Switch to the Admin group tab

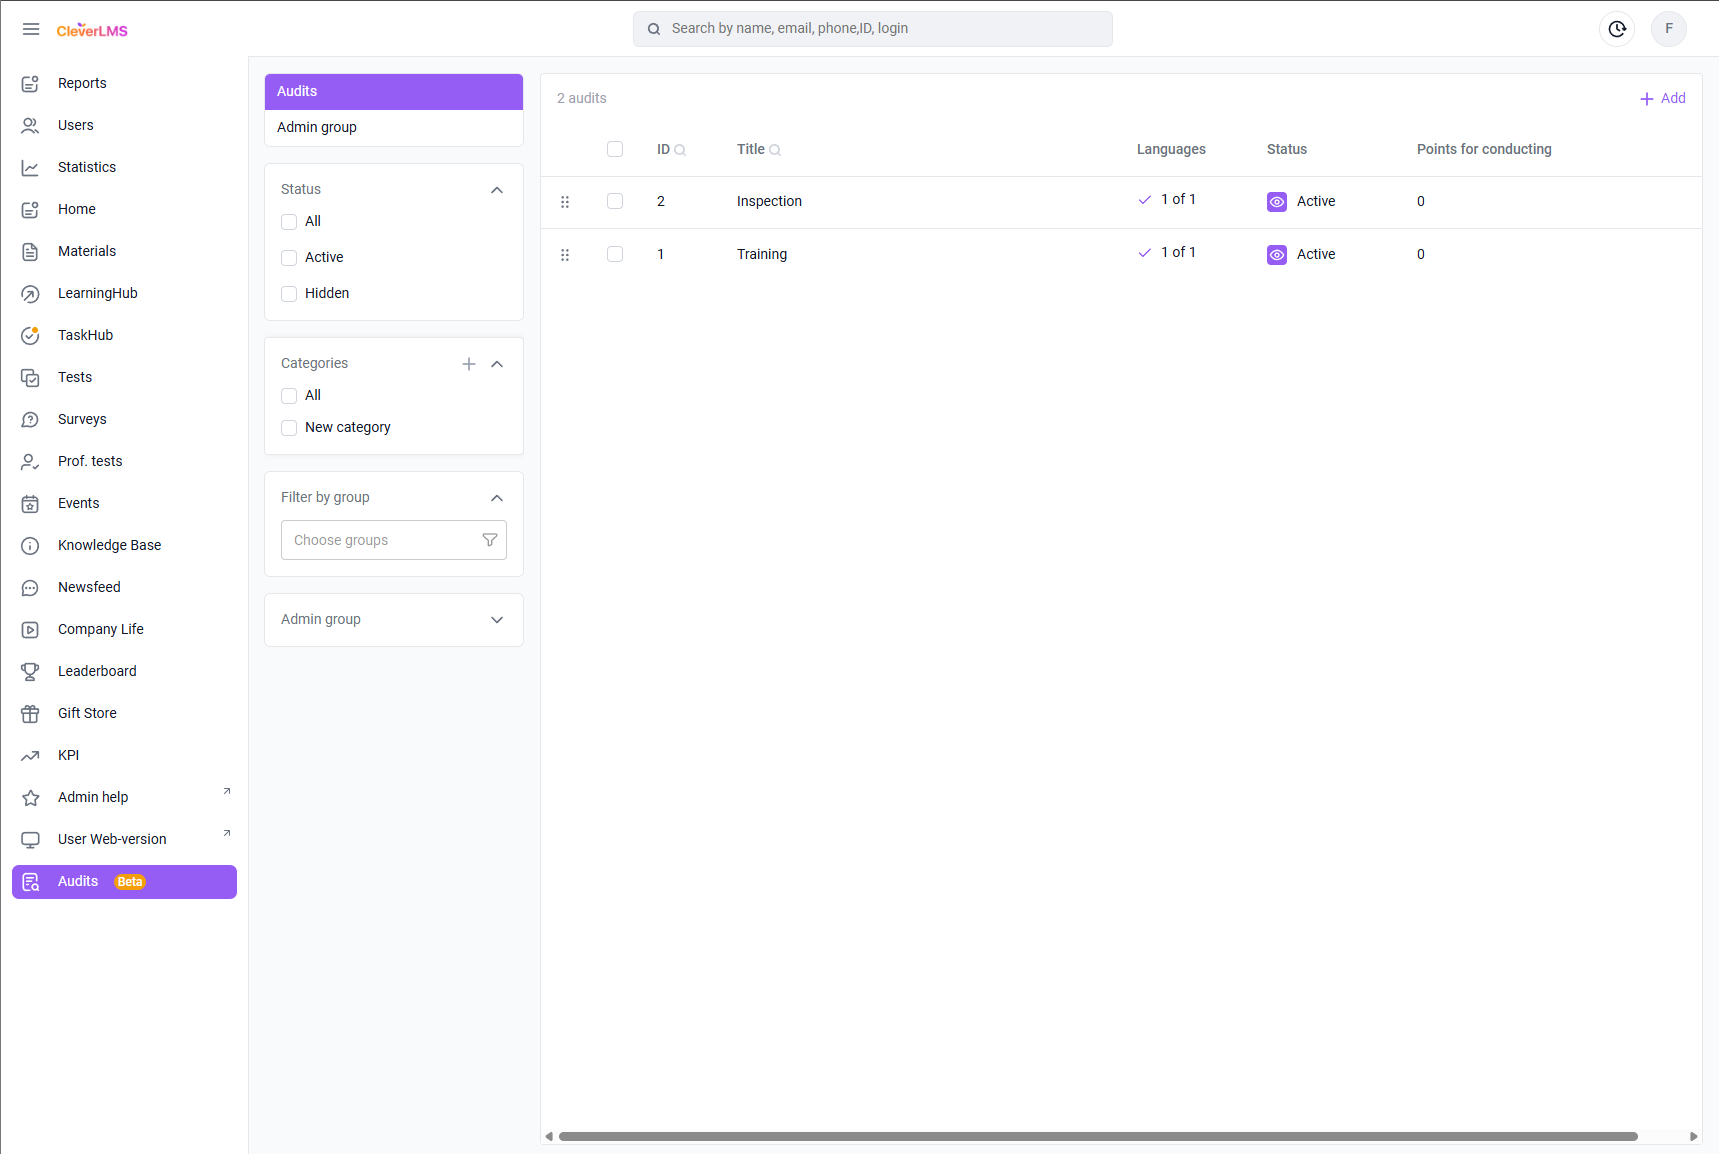point(317,127)
